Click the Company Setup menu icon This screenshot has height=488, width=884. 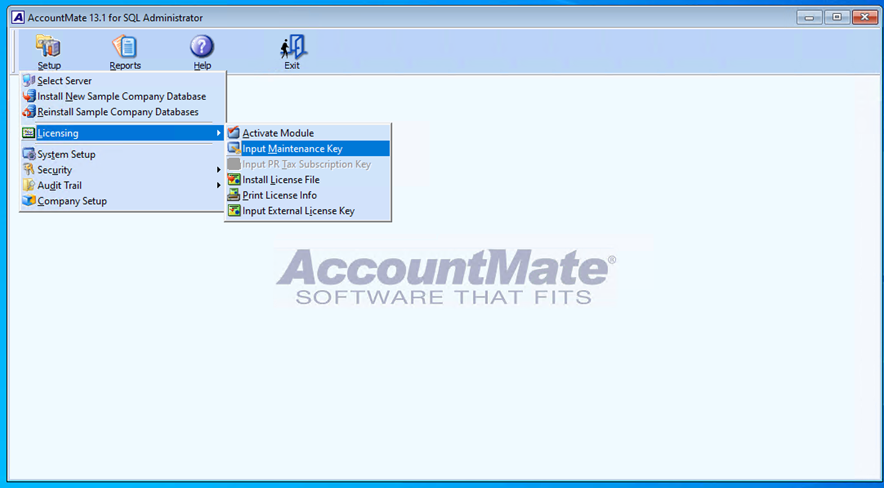[x=28, y=201]
